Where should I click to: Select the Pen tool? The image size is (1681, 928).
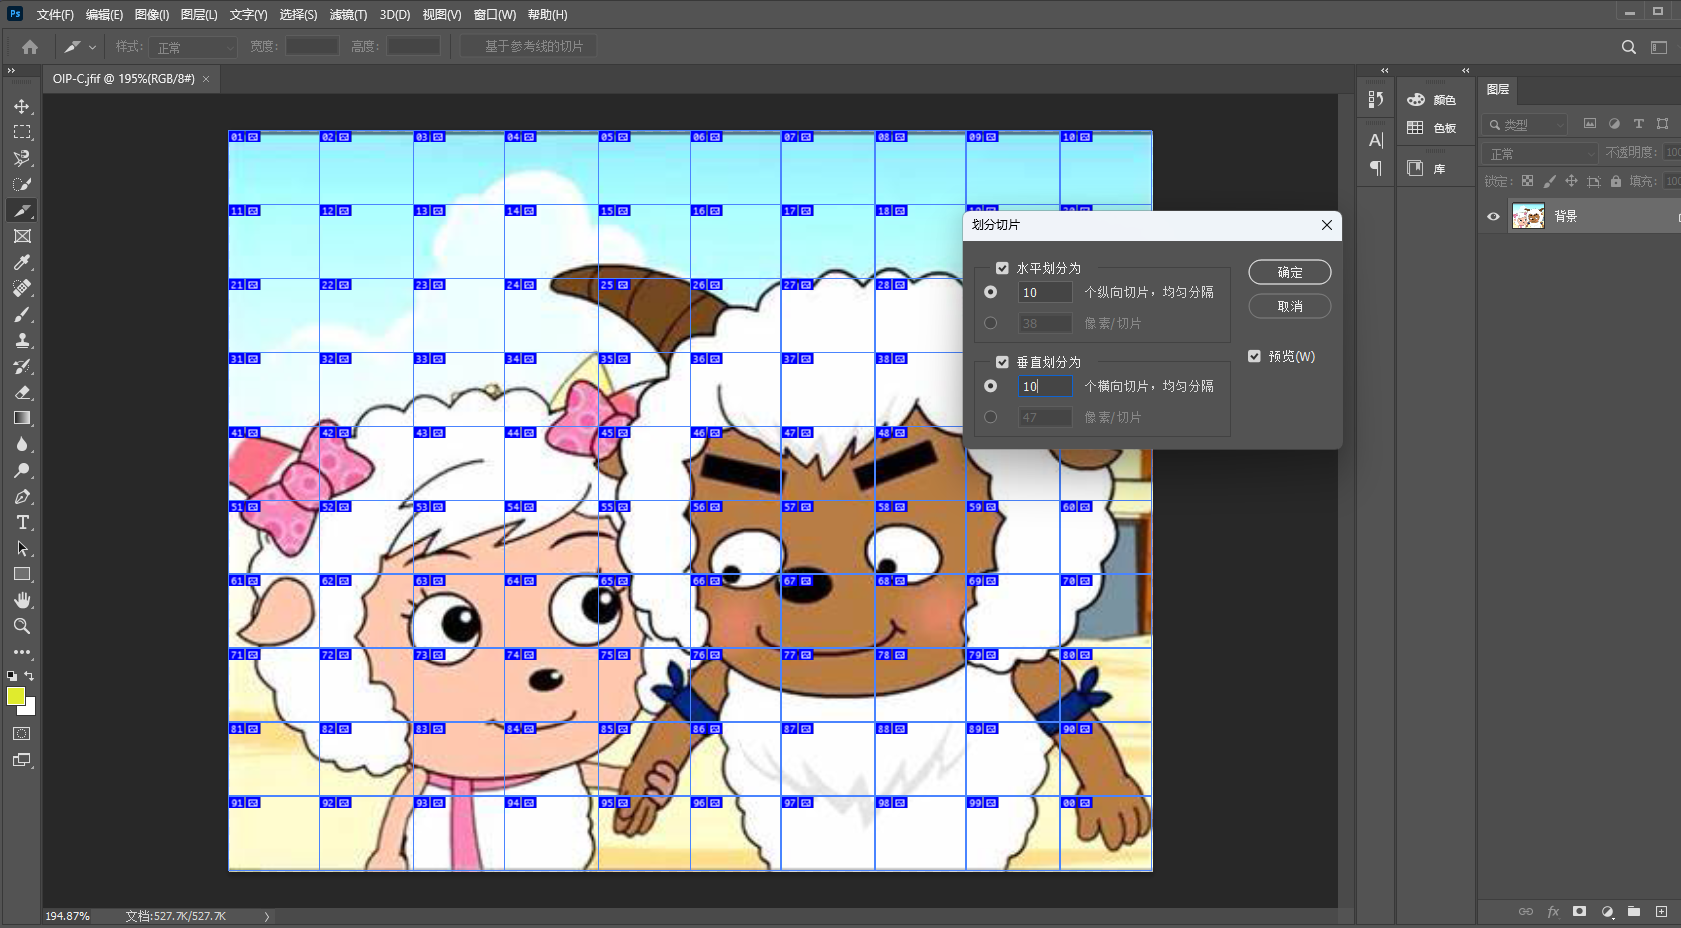[x=22, y=496]
